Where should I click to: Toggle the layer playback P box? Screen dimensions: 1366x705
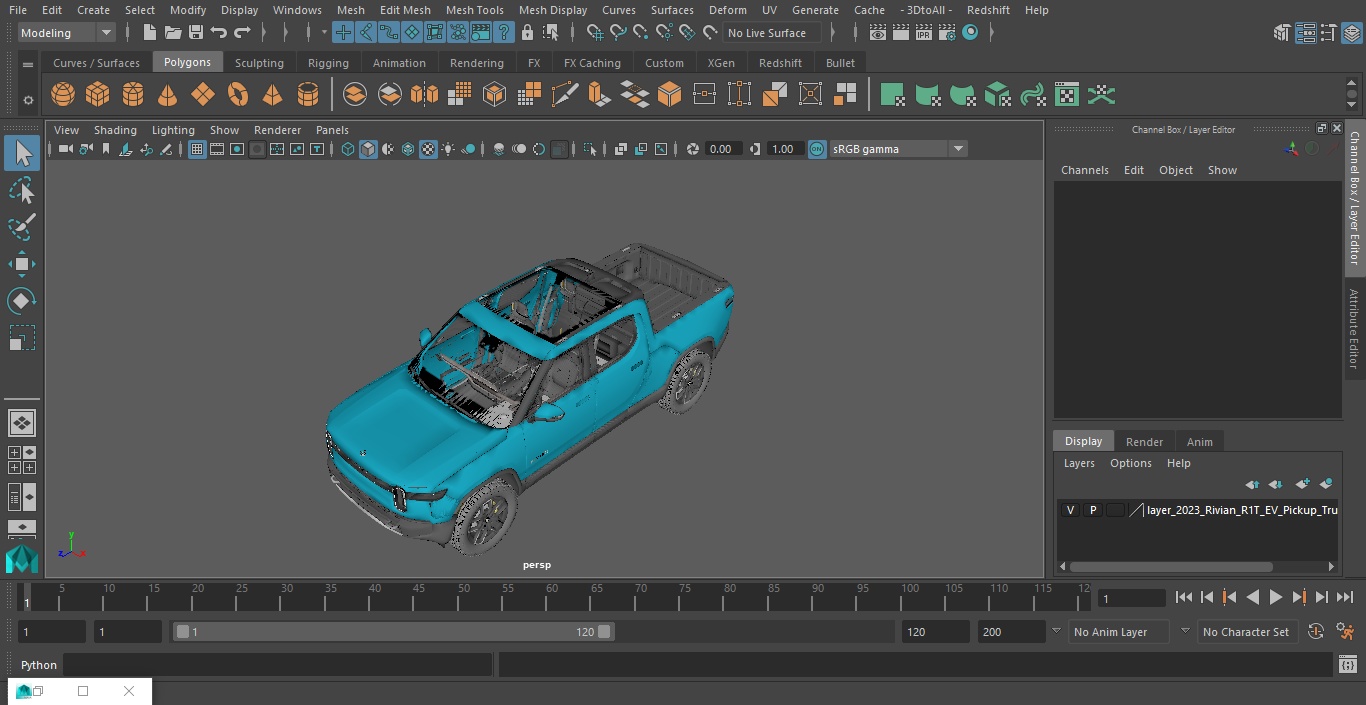coord(1092,510)
